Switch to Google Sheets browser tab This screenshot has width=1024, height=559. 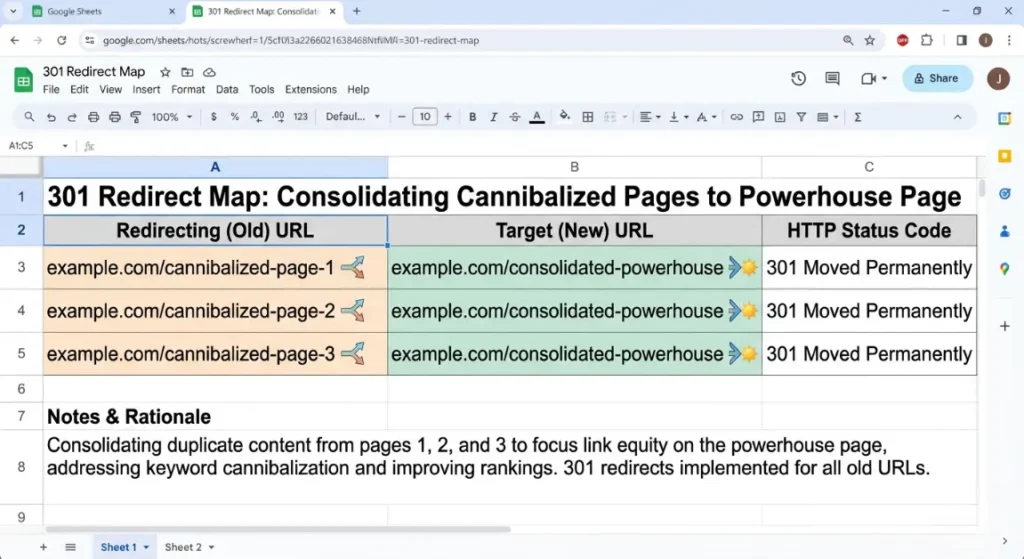[x=104, y=11]
